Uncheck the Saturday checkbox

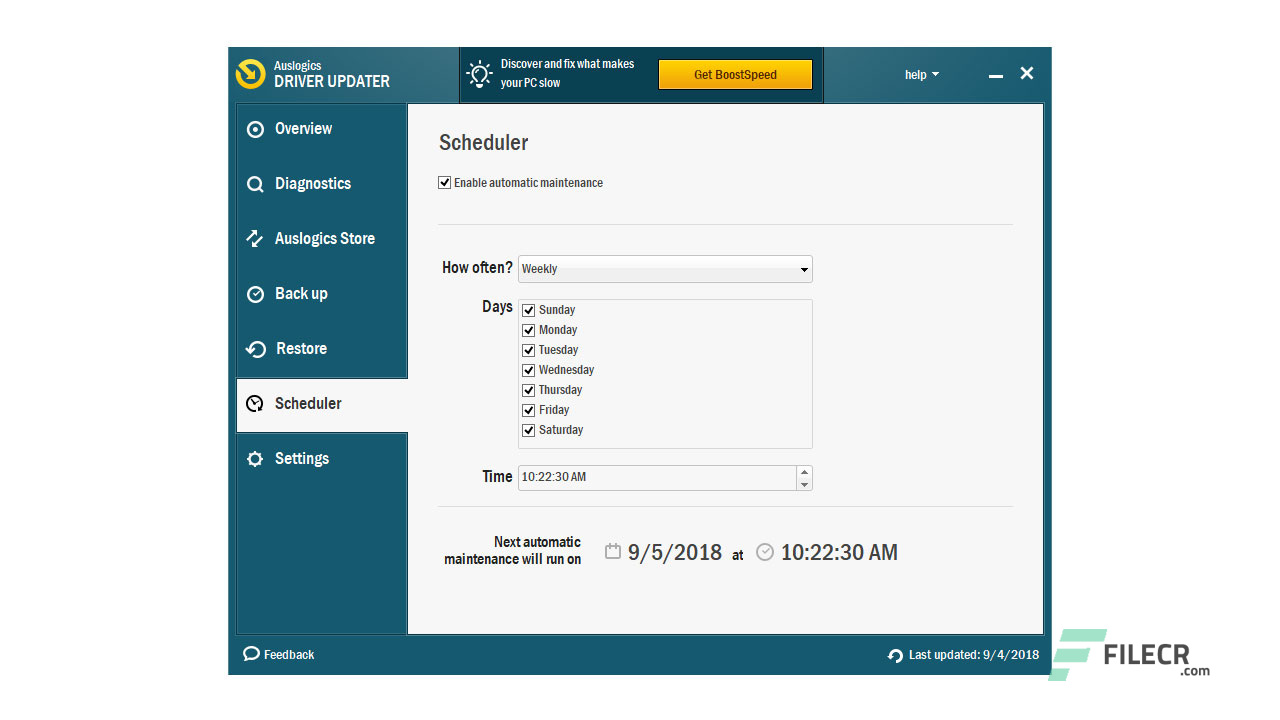pyautogui.click(x=529, y=430)
